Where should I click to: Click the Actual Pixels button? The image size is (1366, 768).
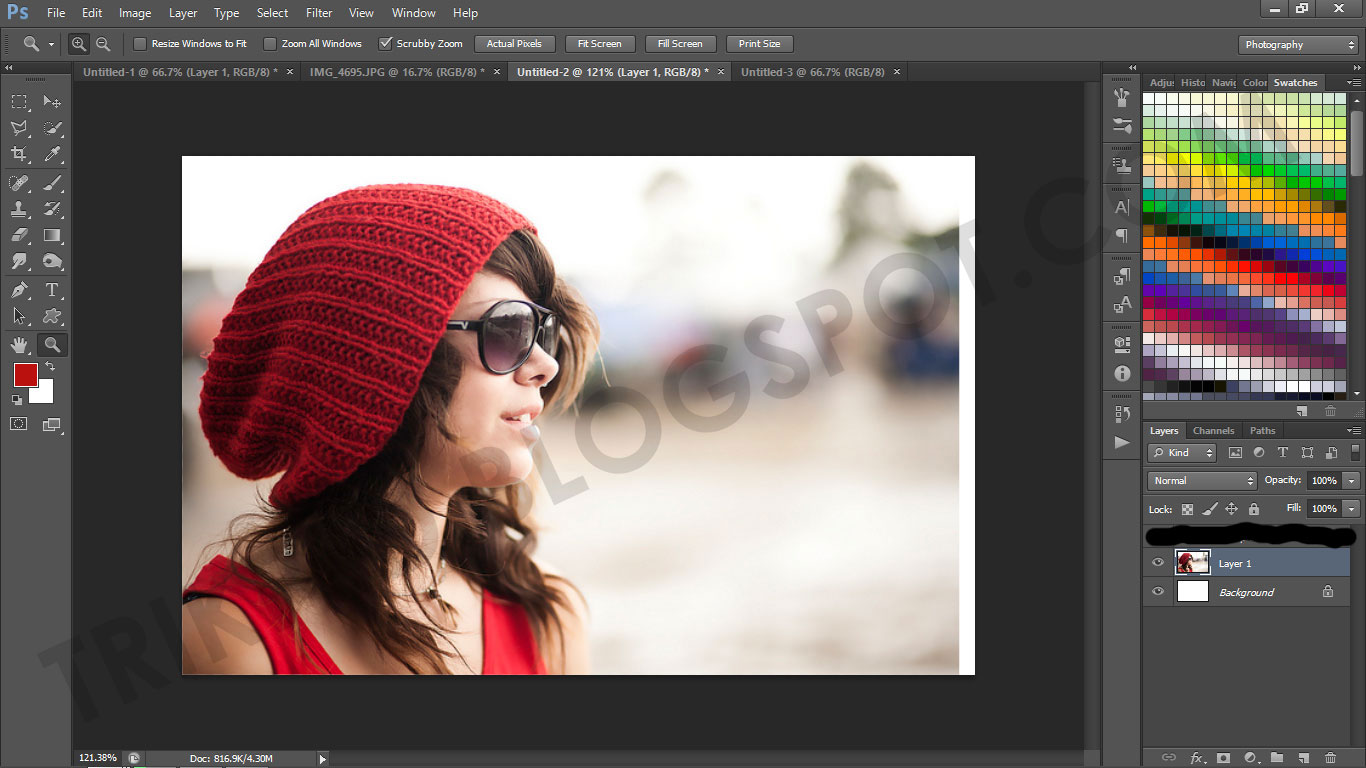click(x=514, y=44)
